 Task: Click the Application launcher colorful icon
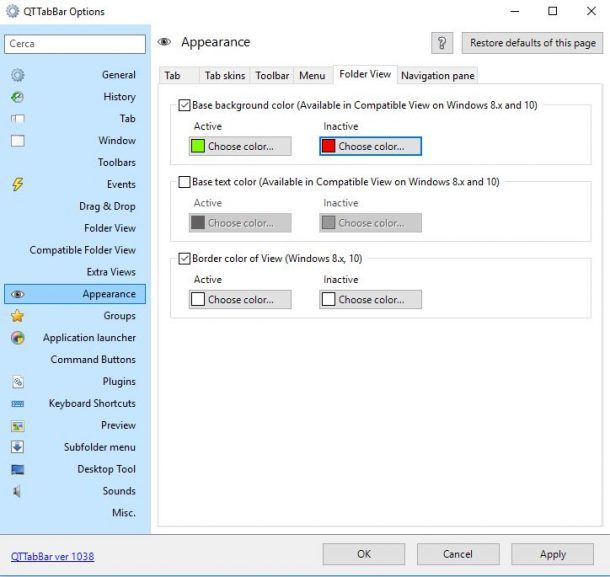(x=18, y=338)
